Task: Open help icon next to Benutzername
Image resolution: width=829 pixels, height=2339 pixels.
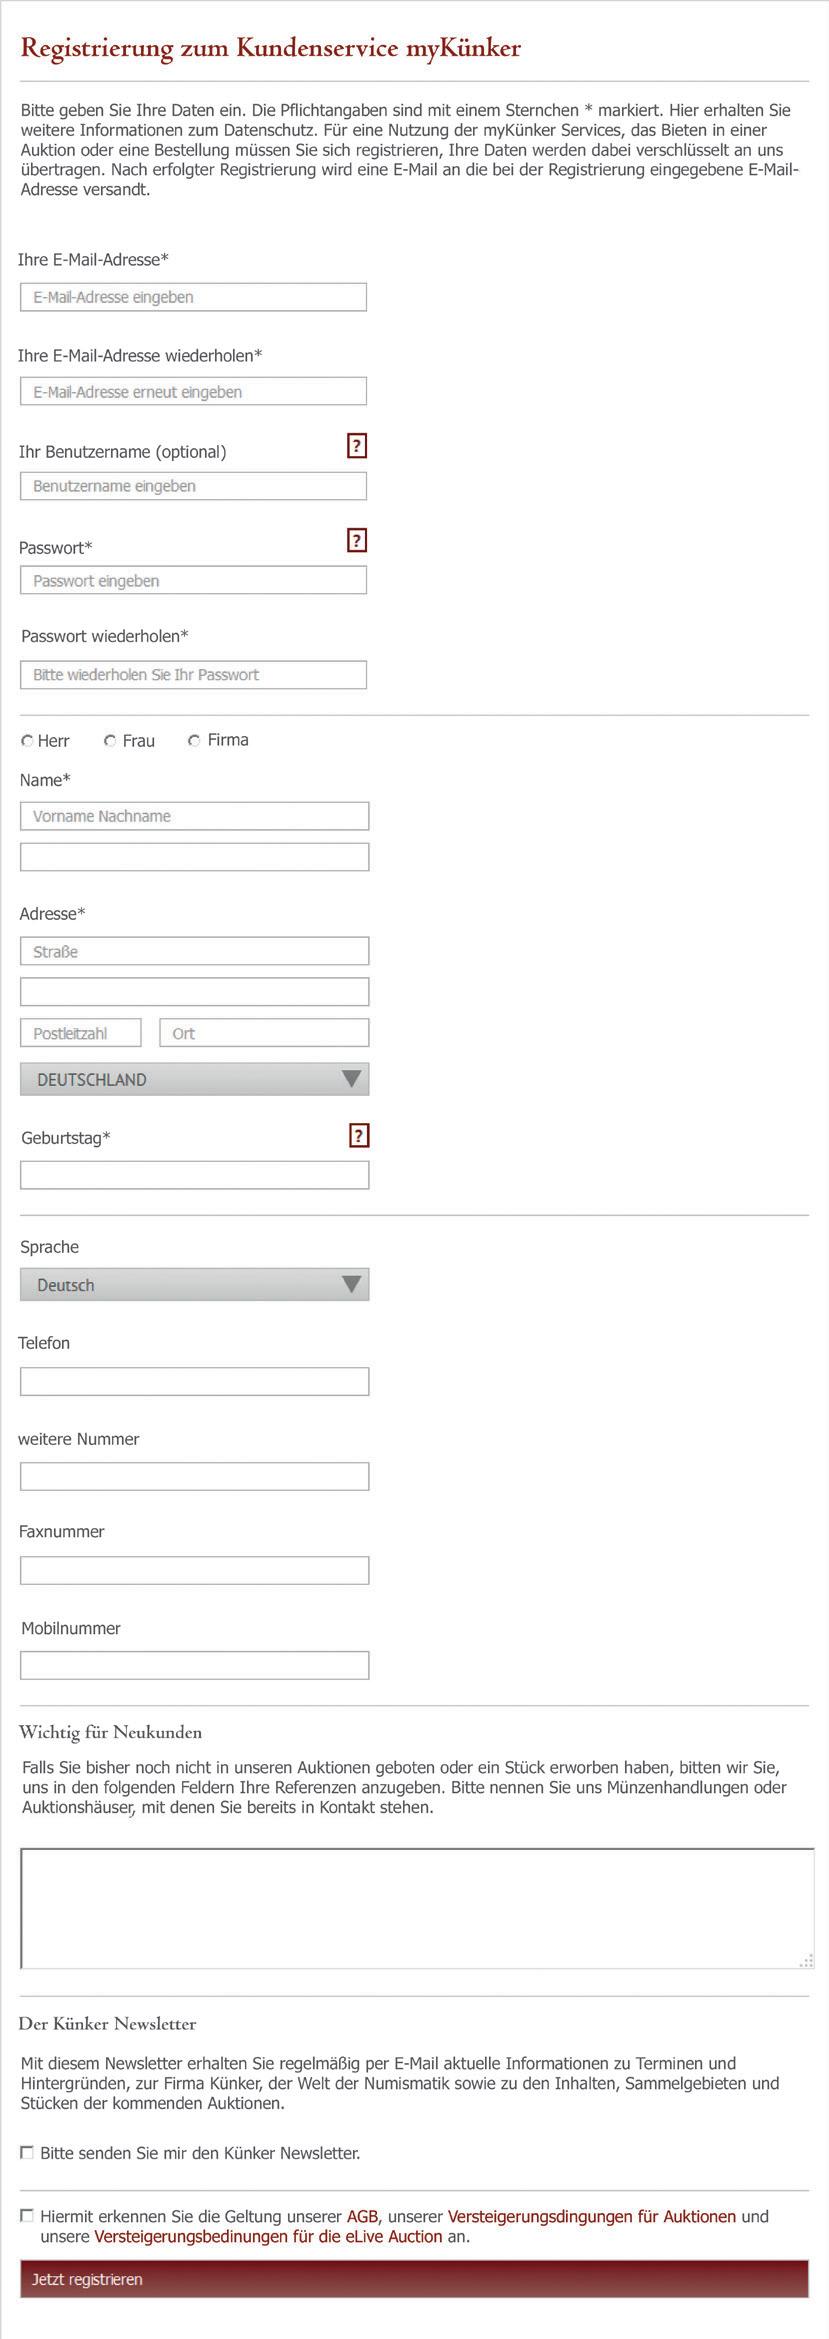Action: [x=357, y=446]
